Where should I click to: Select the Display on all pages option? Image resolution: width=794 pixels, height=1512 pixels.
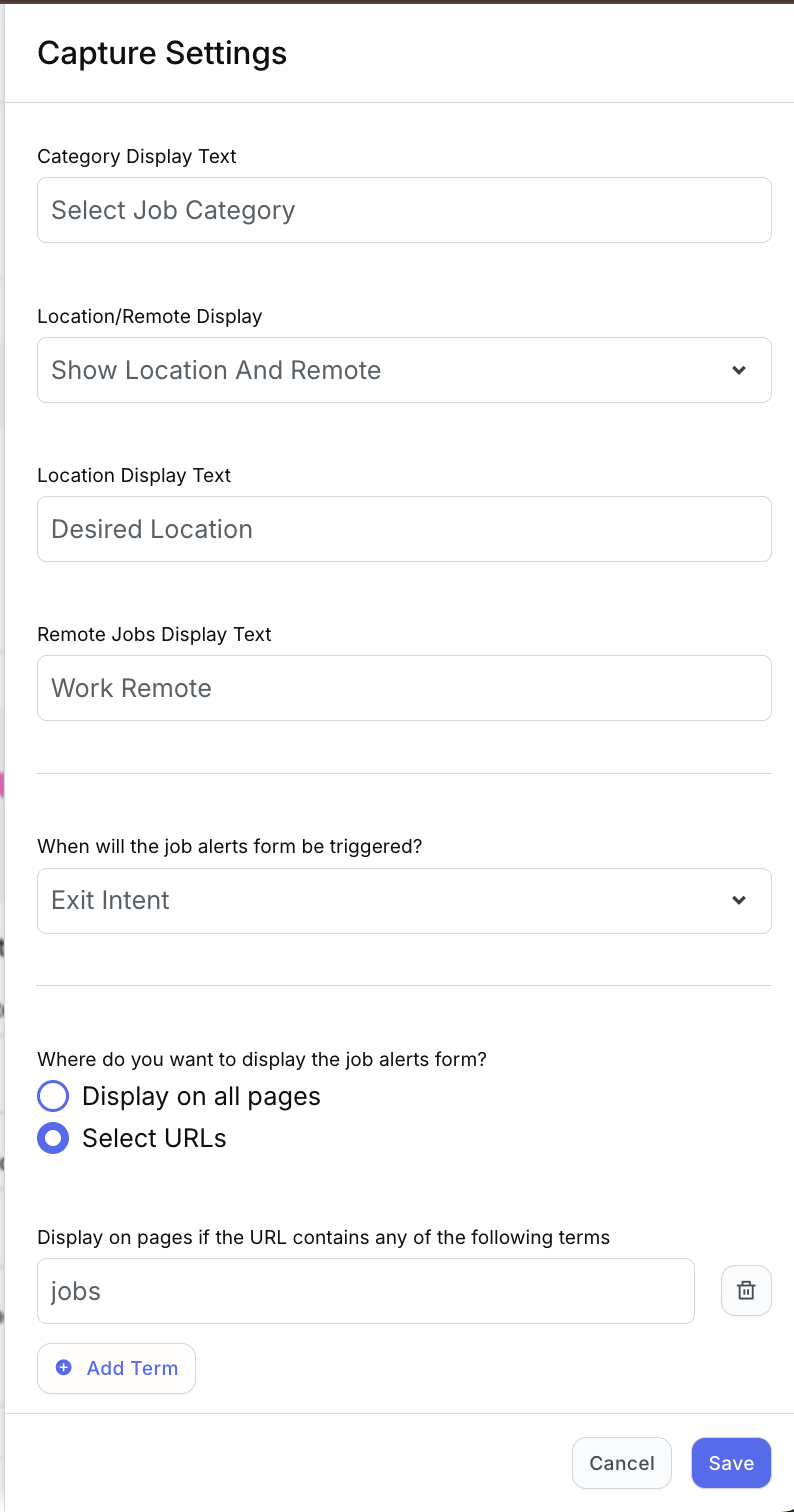[53, 1096]
